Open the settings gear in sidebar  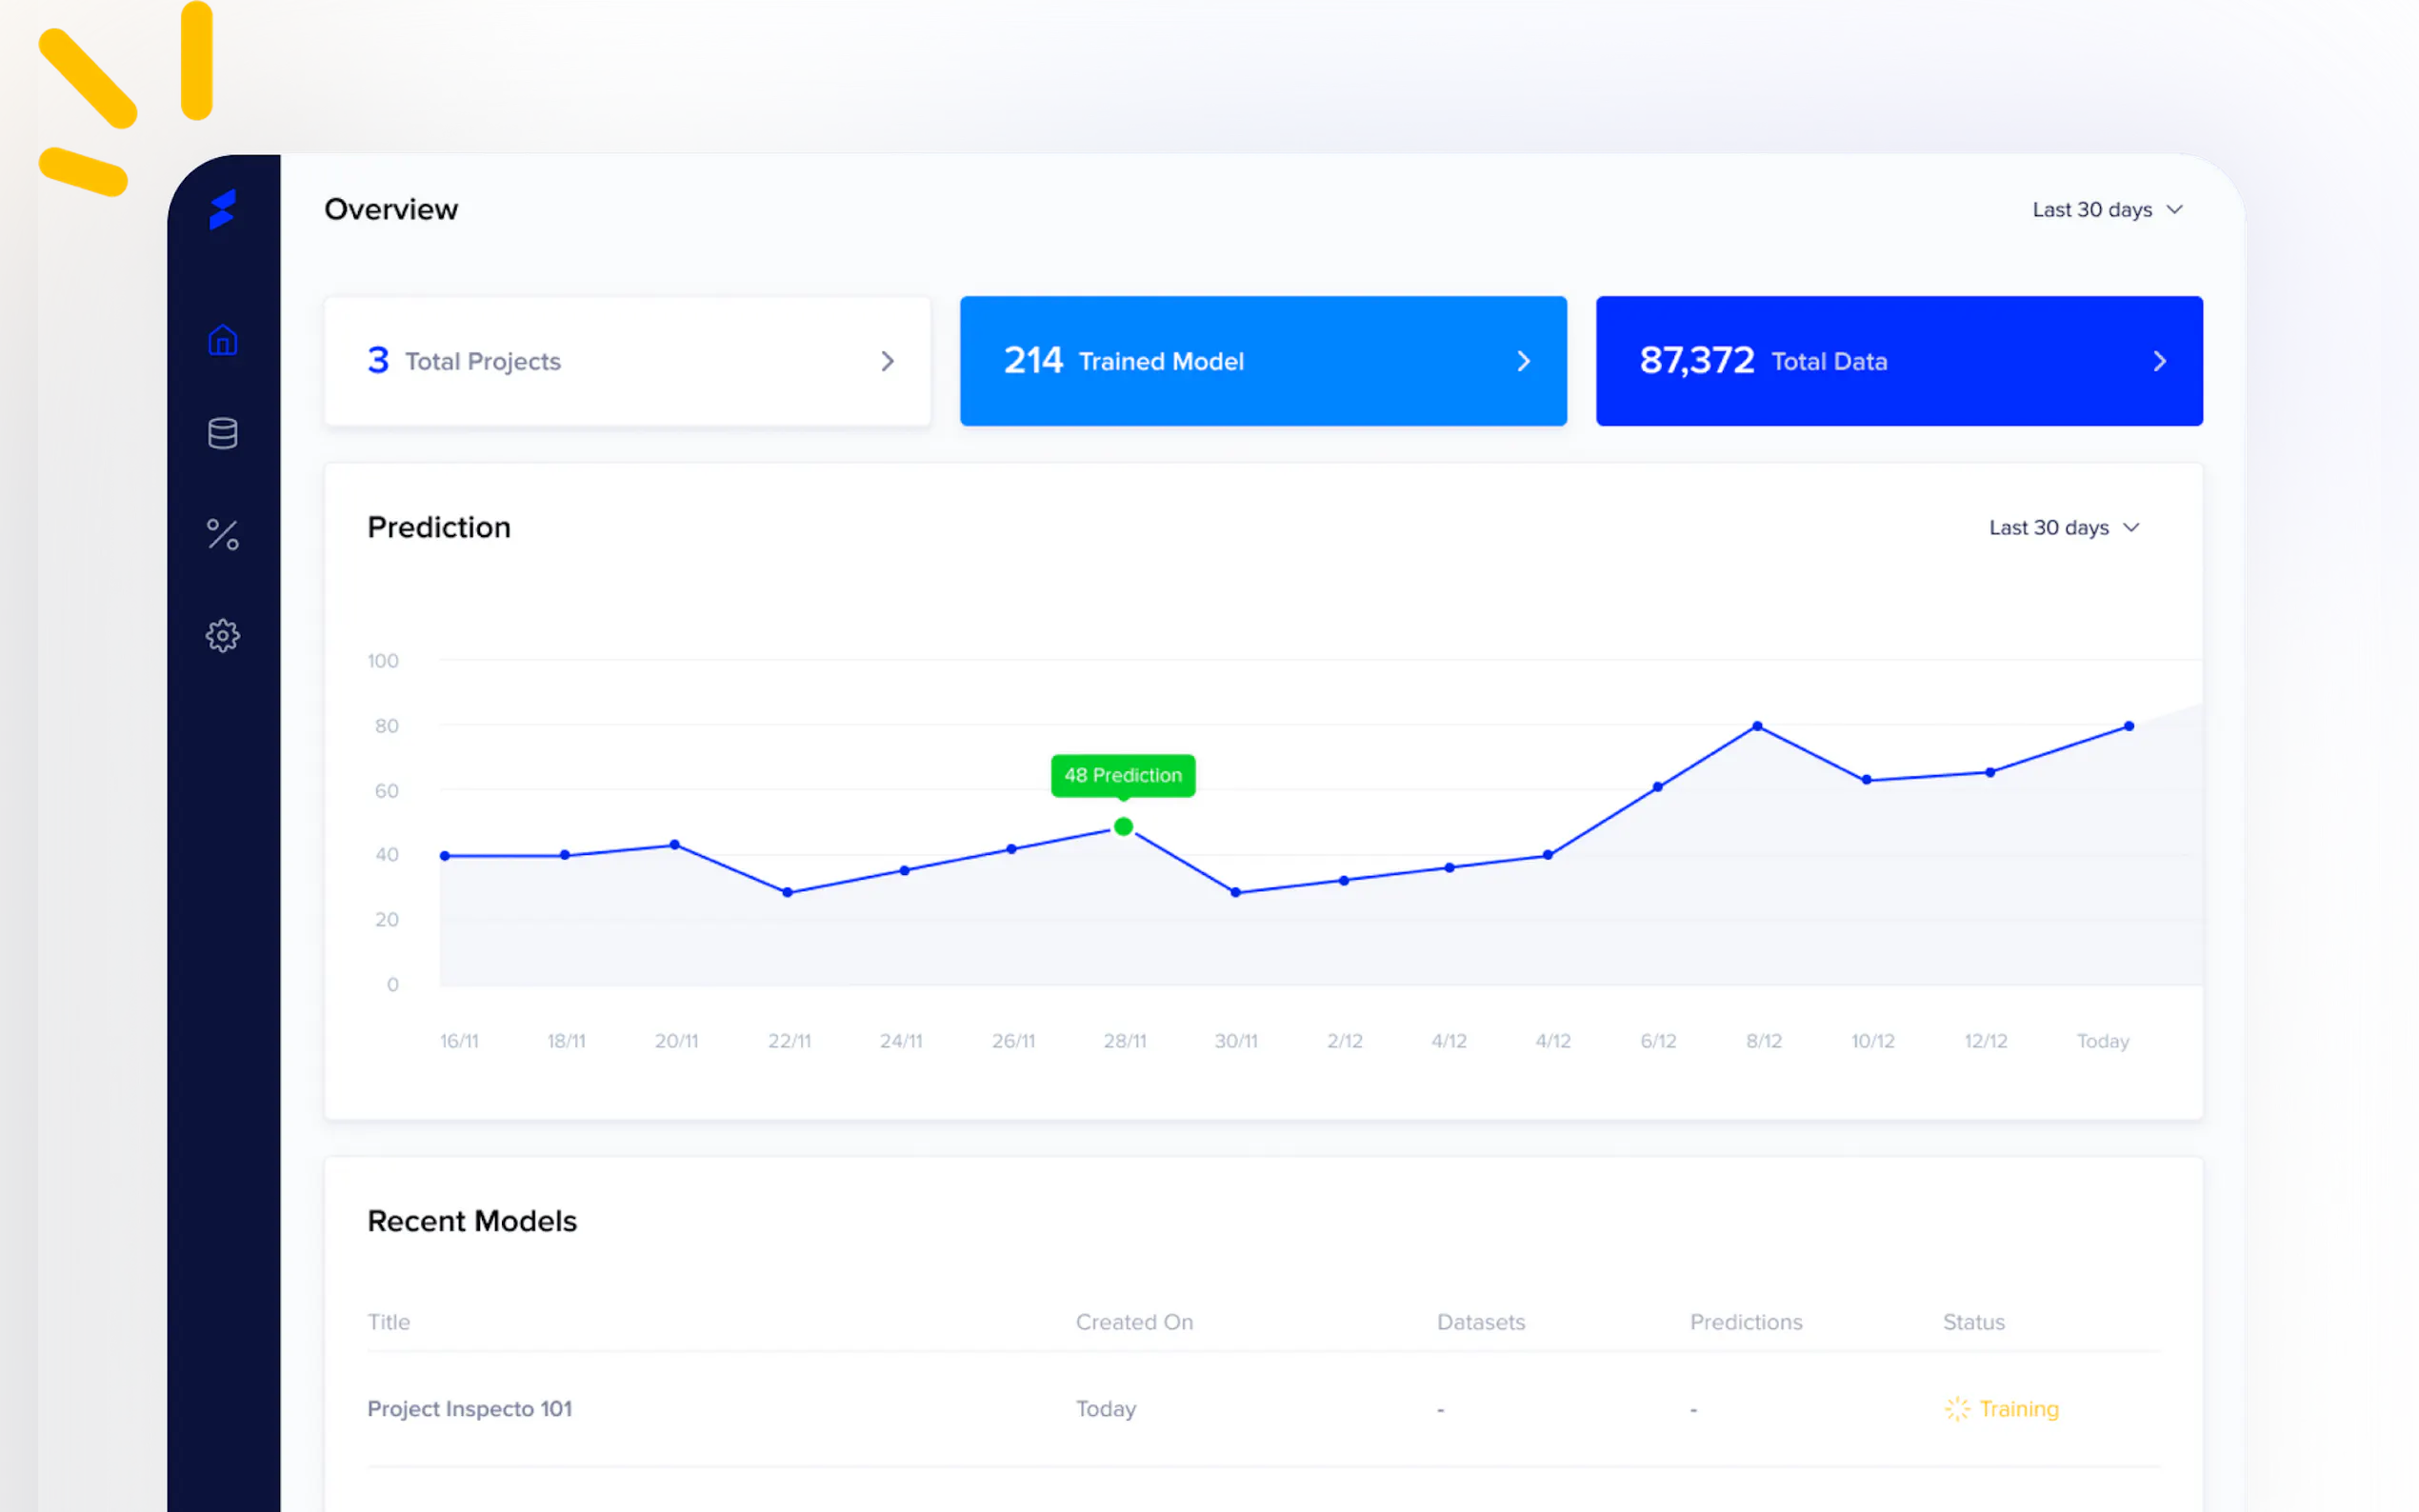coord(222,635)
